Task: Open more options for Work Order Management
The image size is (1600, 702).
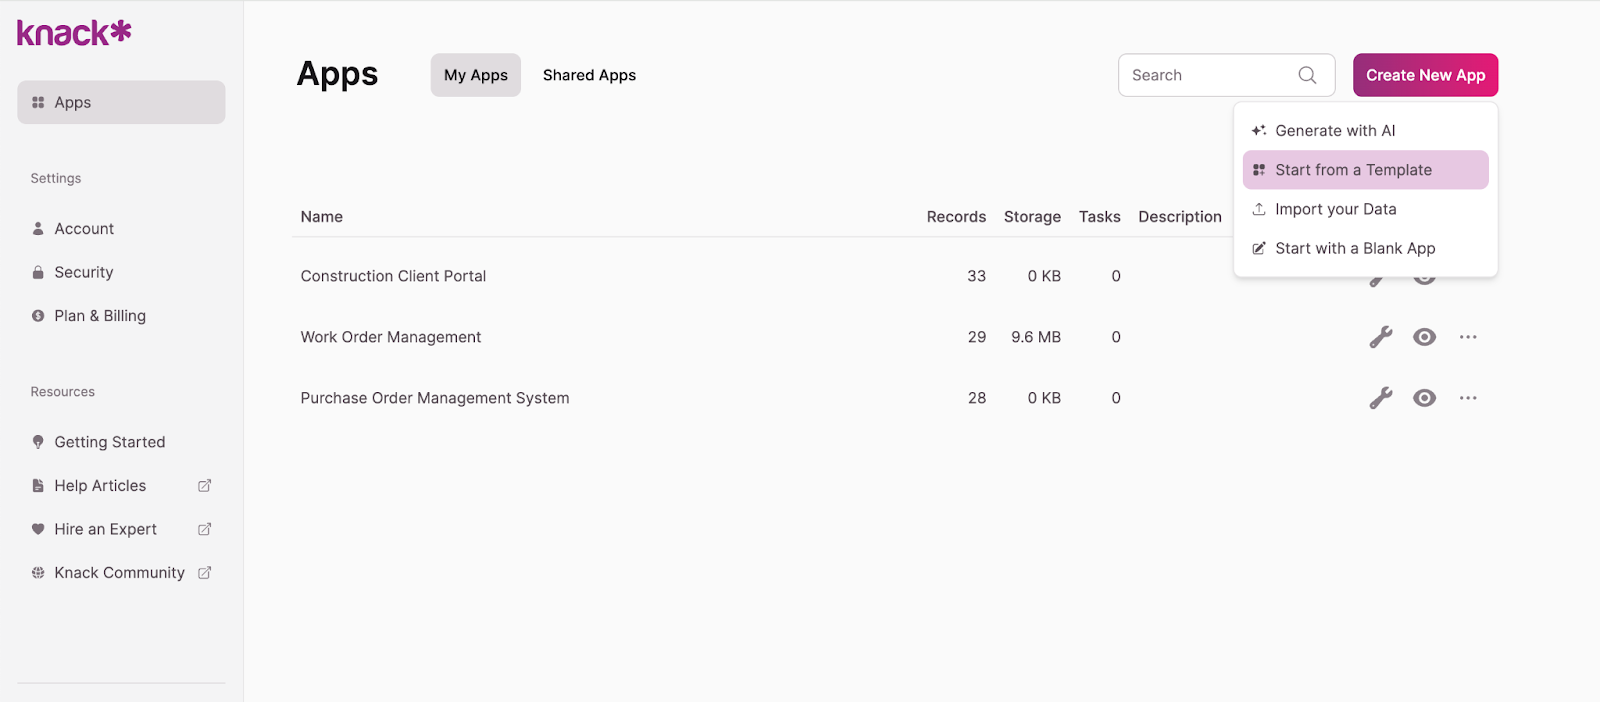Action: [1468, 337]
